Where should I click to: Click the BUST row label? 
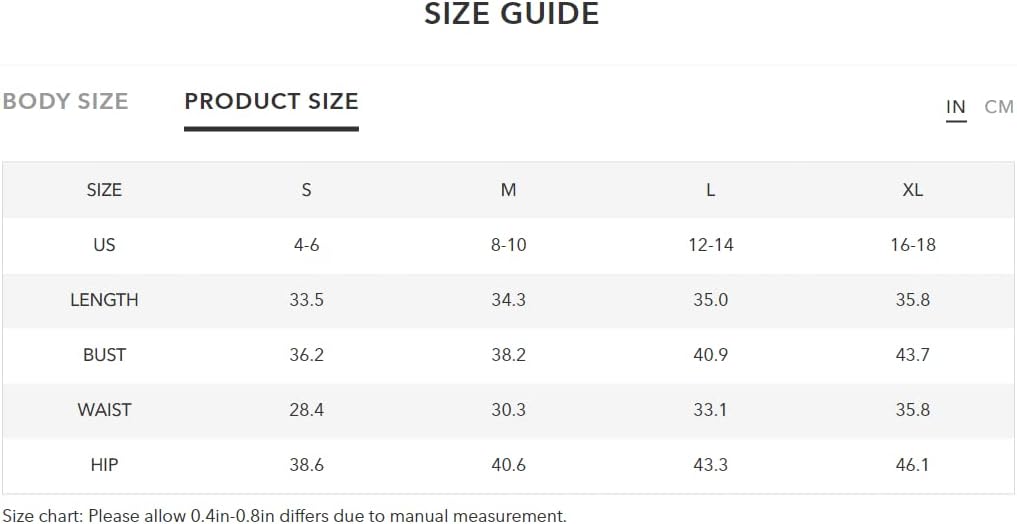tap(104, 355)
